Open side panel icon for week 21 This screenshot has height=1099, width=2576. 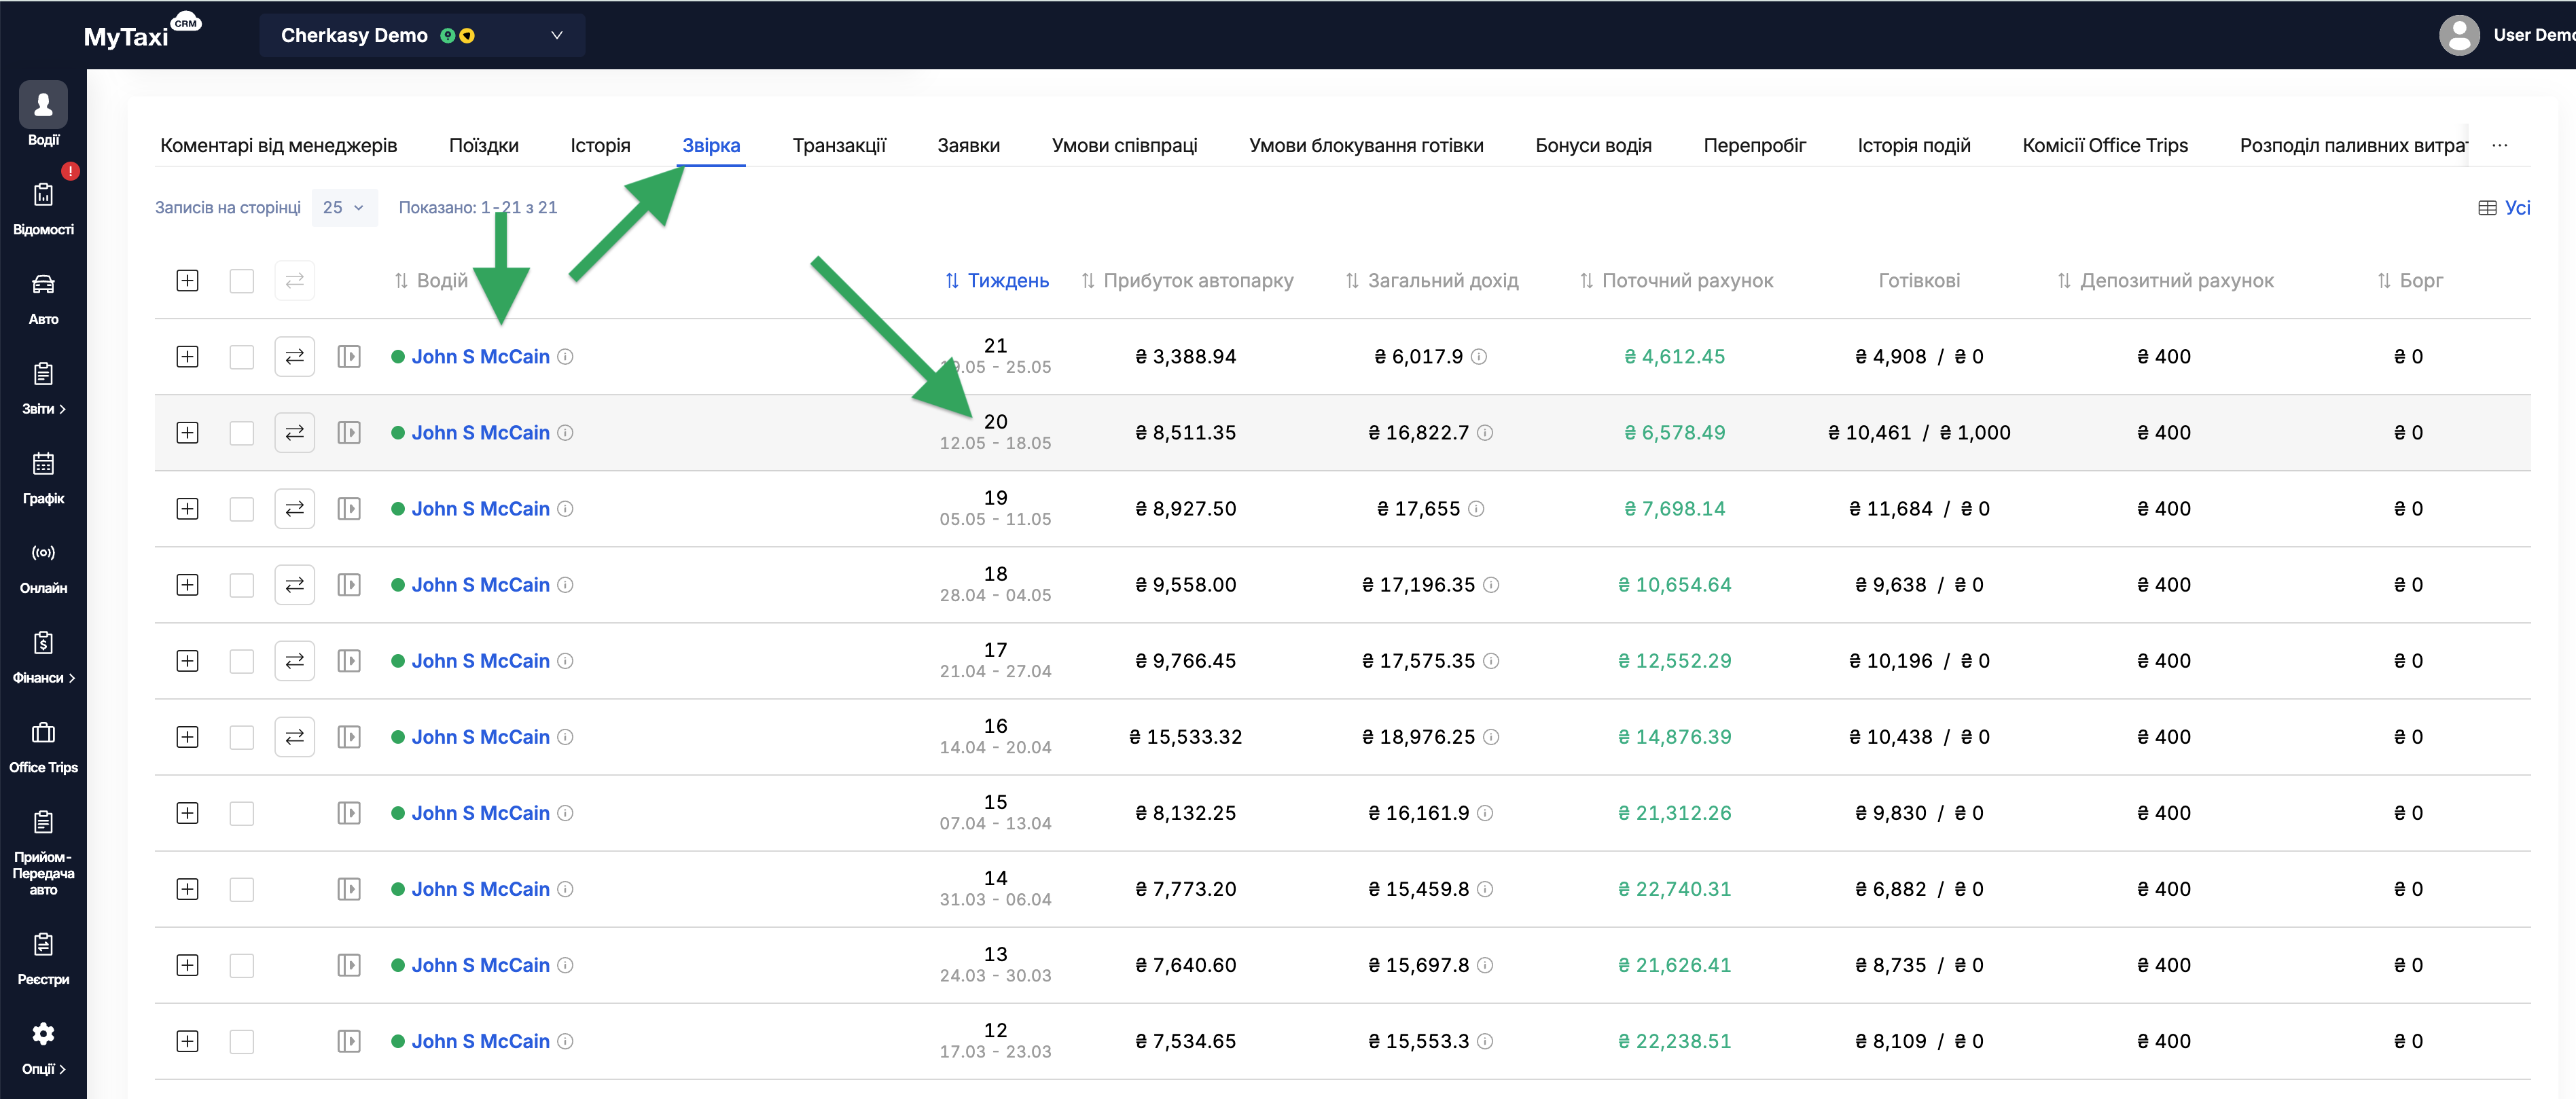[349, 357]
